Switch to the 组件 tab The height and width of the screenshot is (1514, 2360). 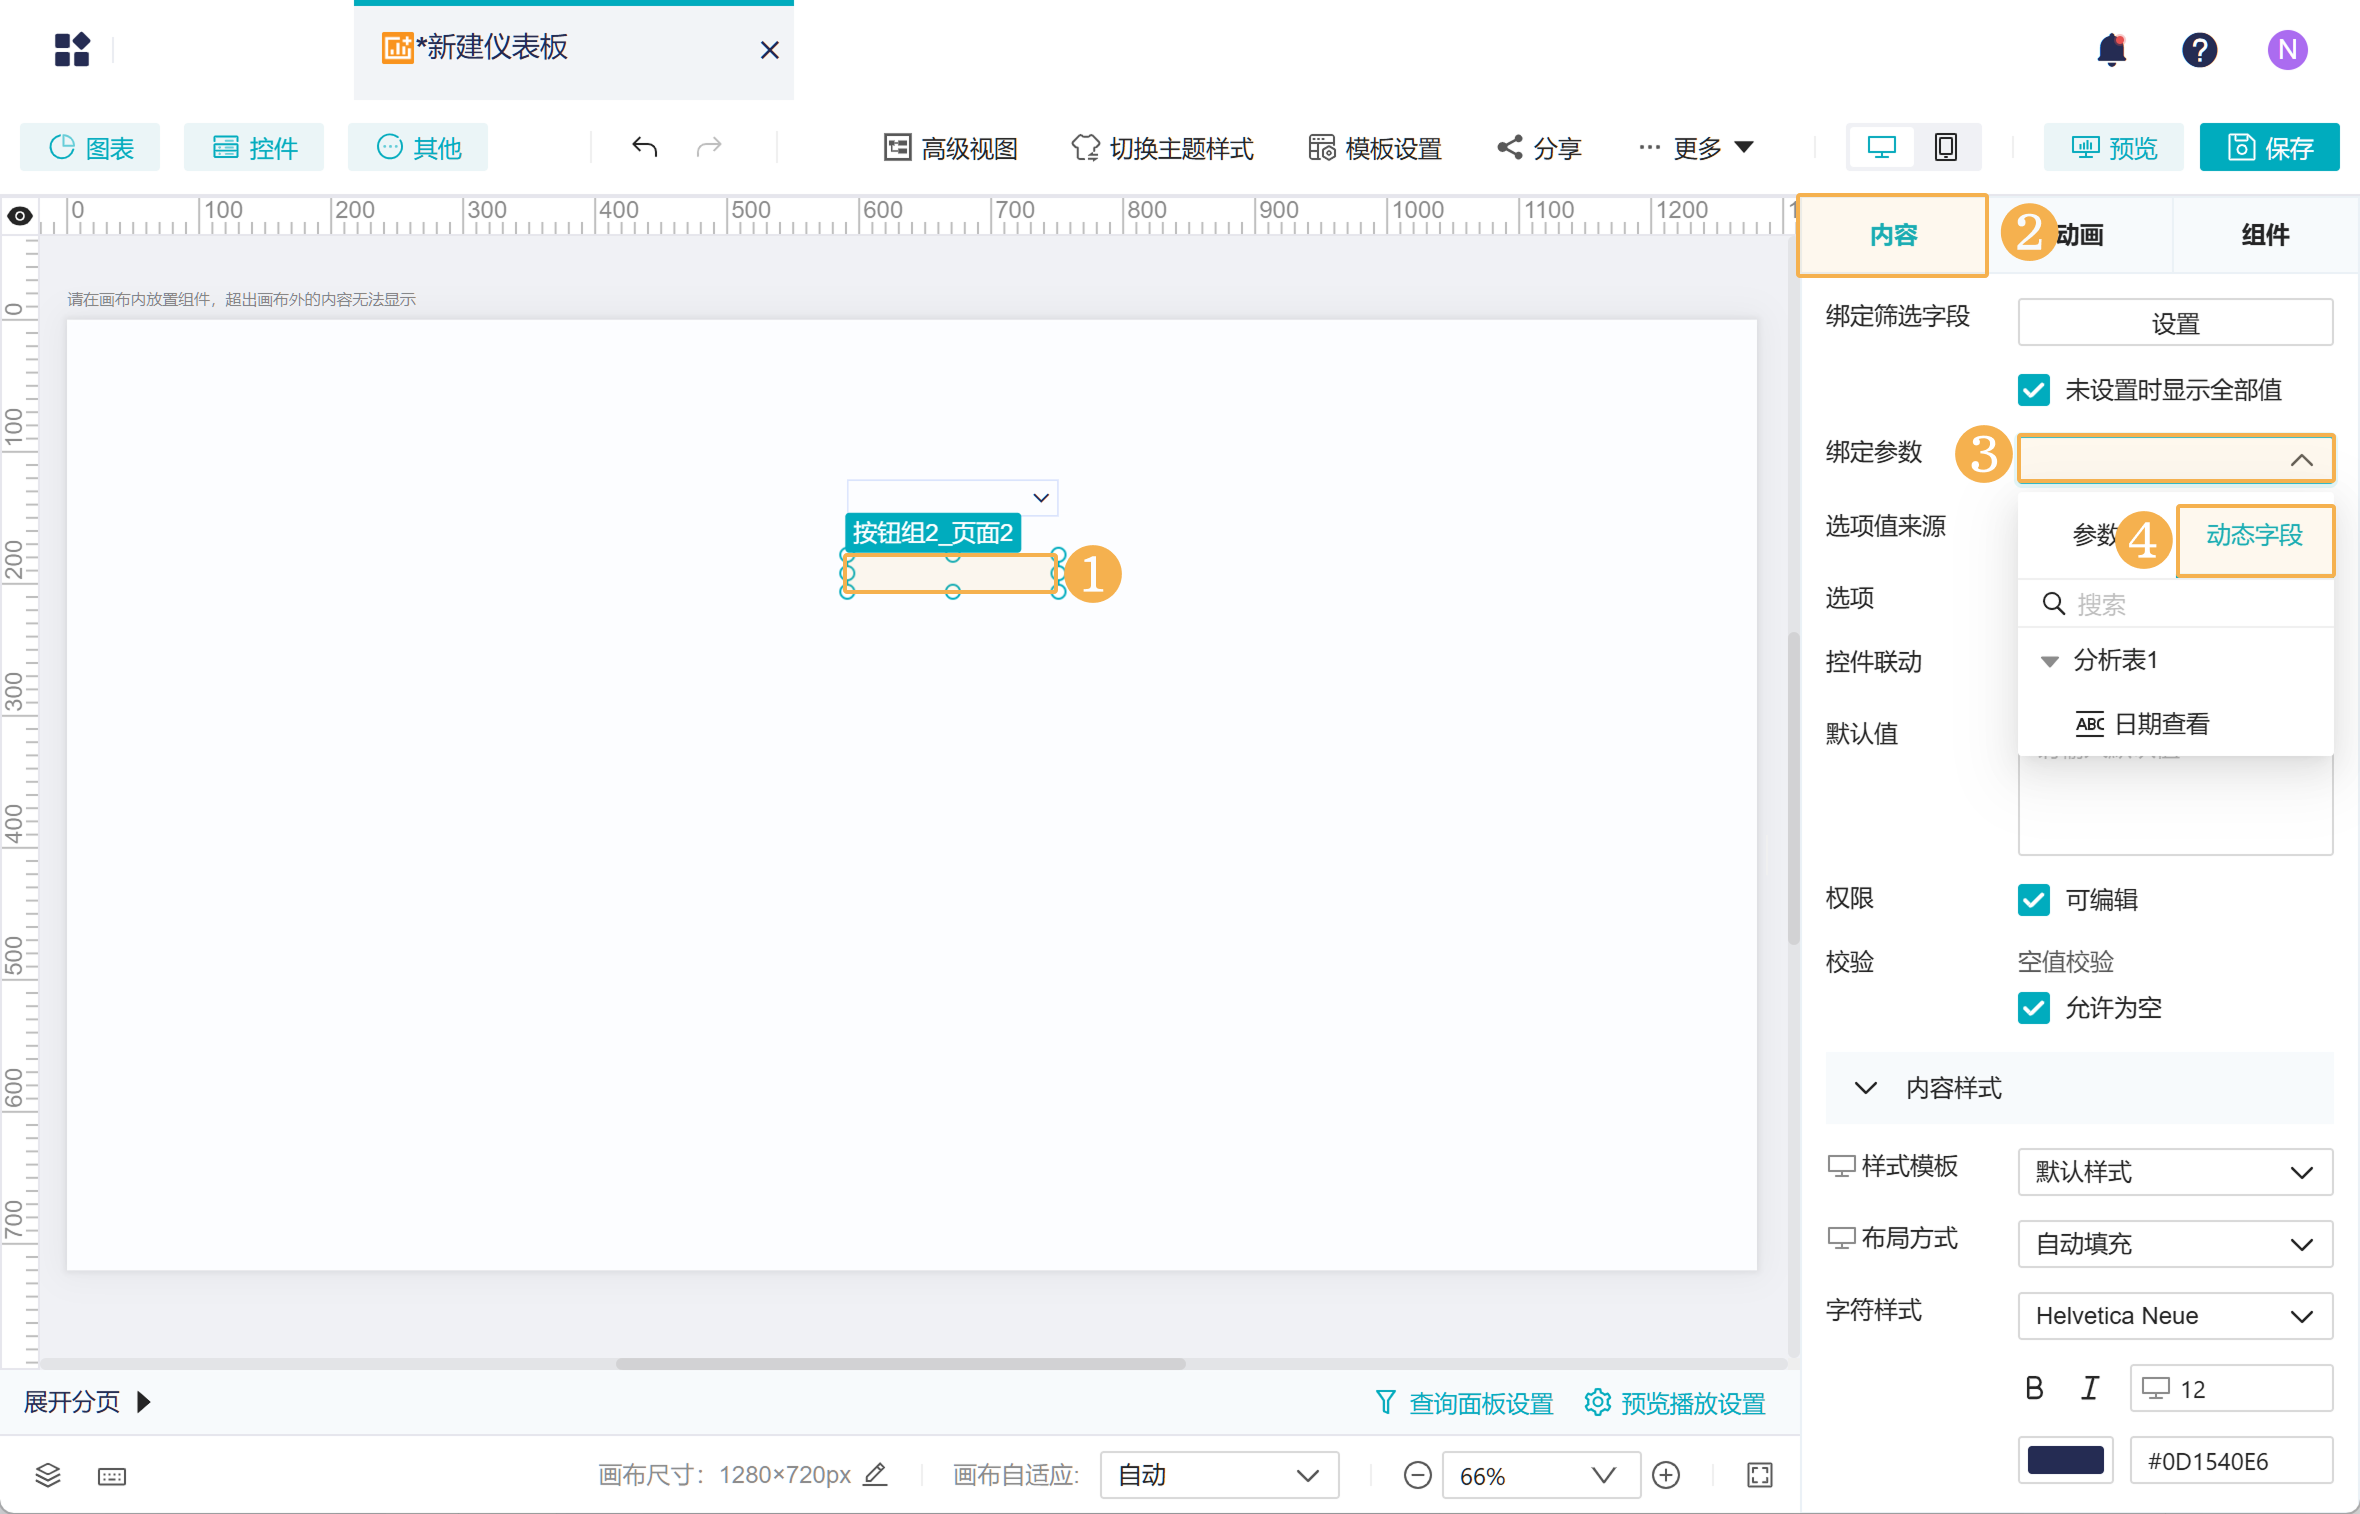[x=2265, y=235]
